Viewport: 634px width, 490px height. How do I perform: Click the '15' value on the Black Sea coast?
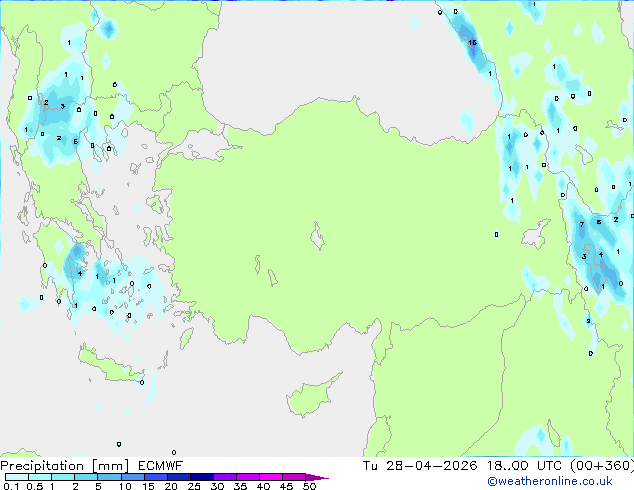point(472,42)
